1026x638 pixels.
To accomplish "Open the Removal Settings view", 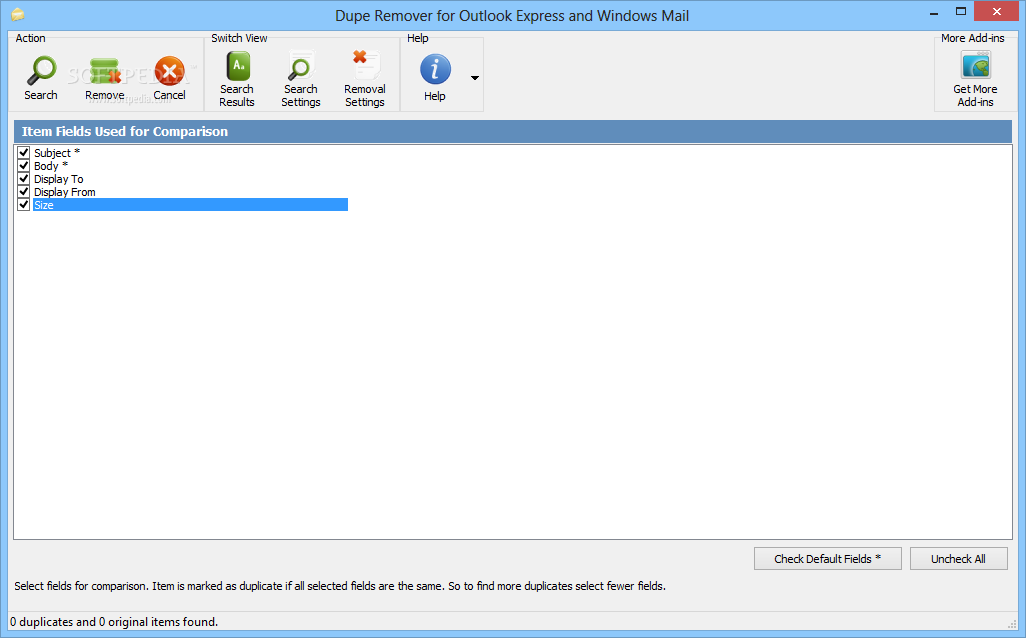I will [x=364, y=79].
